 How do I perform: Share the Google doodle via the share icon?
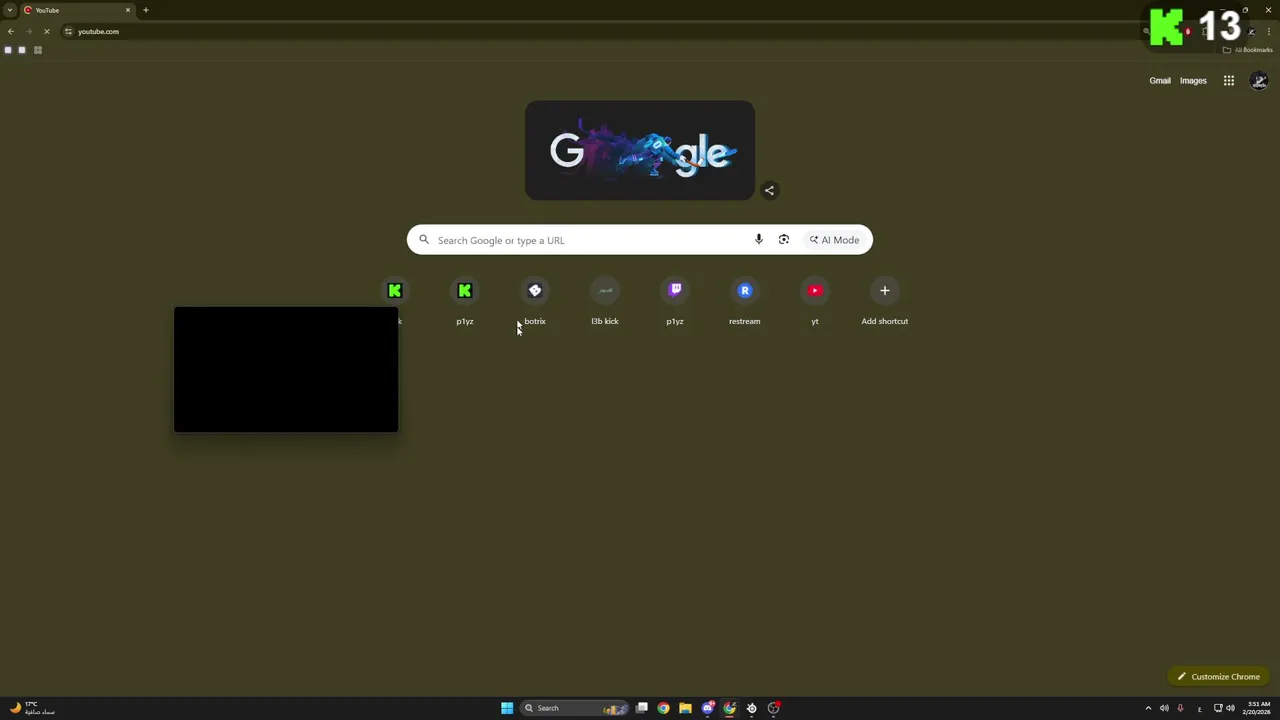coord(769,190)
